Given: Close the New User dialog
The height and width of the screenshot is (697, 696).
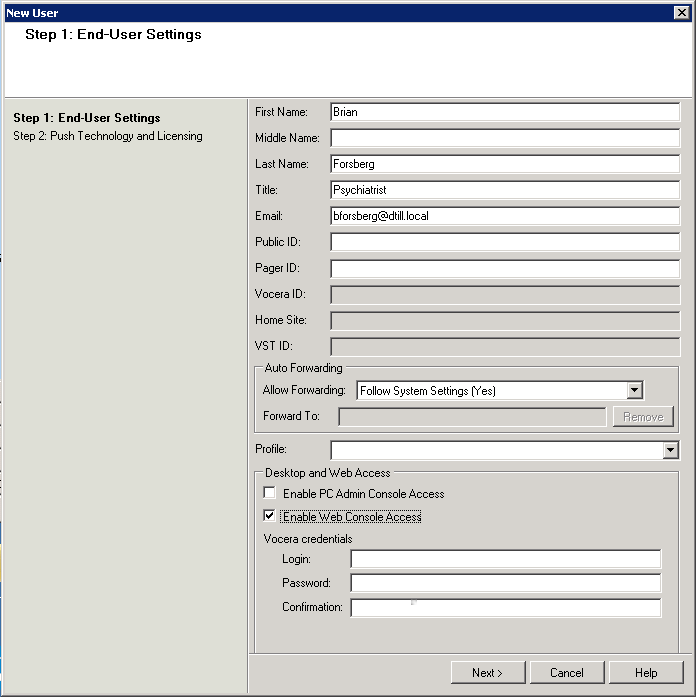Looking at the screenshot, I should pos(681,12).
